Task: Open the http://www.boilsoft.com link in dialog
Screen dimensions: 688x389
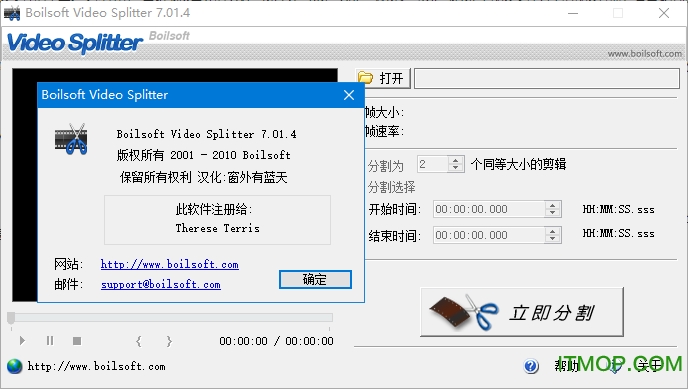Action: coord(169,264)
